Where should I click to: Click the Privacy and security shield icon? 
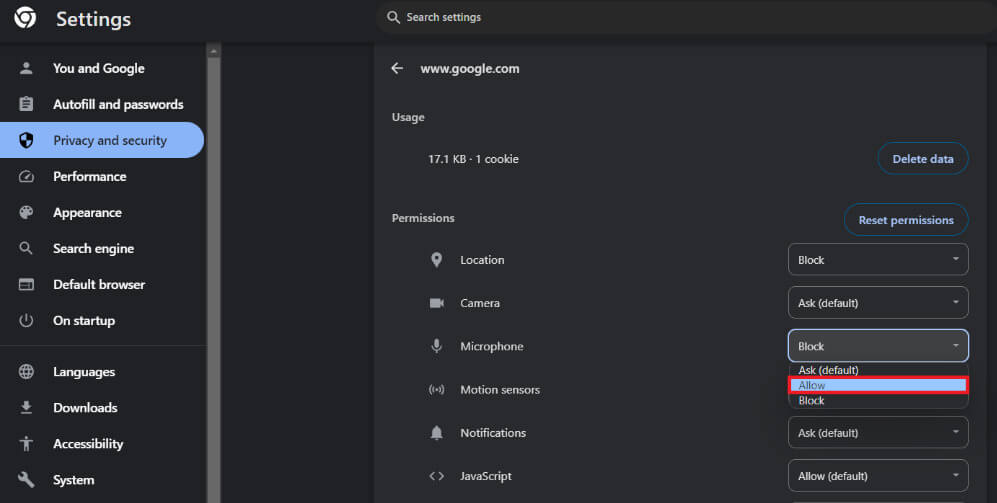pos(26,141)
